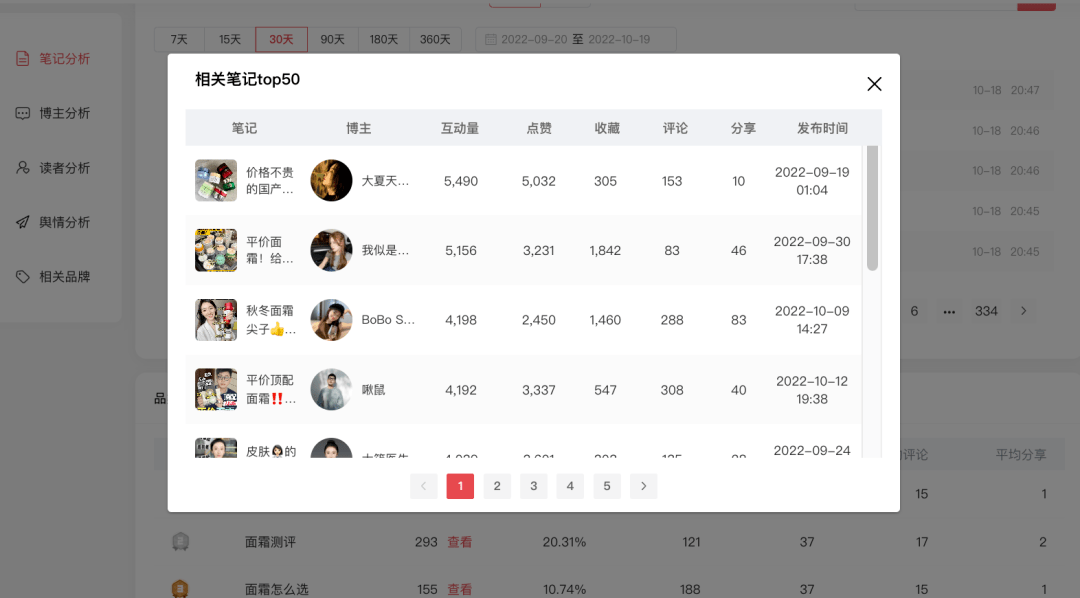Click the 分享 column header
Image resolution: width=1080 pixels, height=598 pixels.
pyautogui.click(x=743, y=128)
